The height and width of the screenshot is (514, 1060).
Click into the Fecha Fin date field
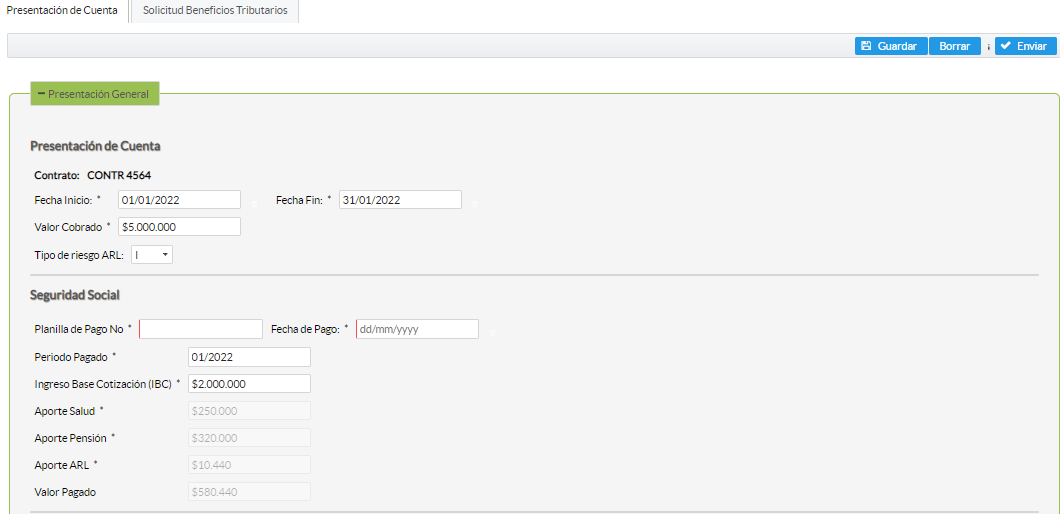400,200
